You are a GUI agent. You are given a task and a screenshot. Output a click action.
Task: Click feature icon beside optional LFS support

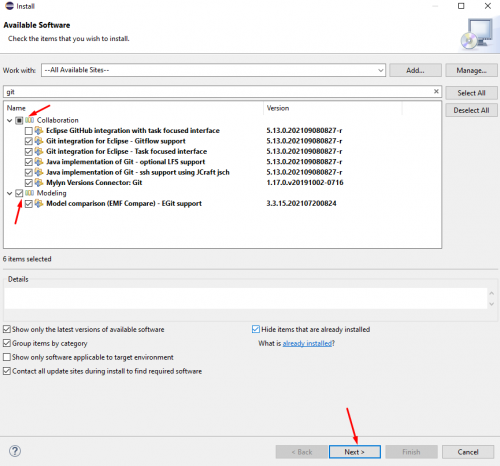(39, 162)
